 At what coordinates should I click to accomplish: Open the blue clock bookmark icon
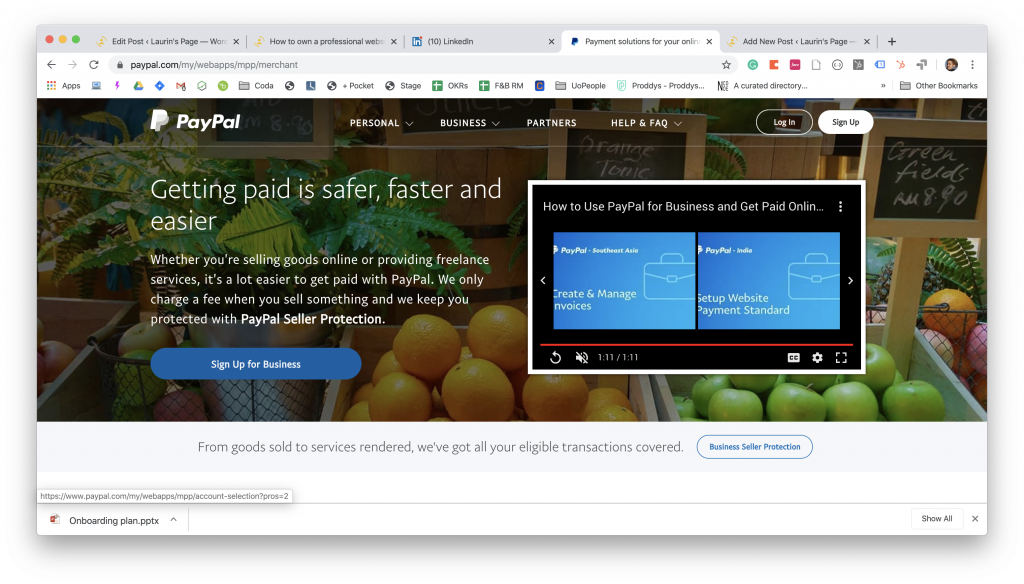point(310,86)
